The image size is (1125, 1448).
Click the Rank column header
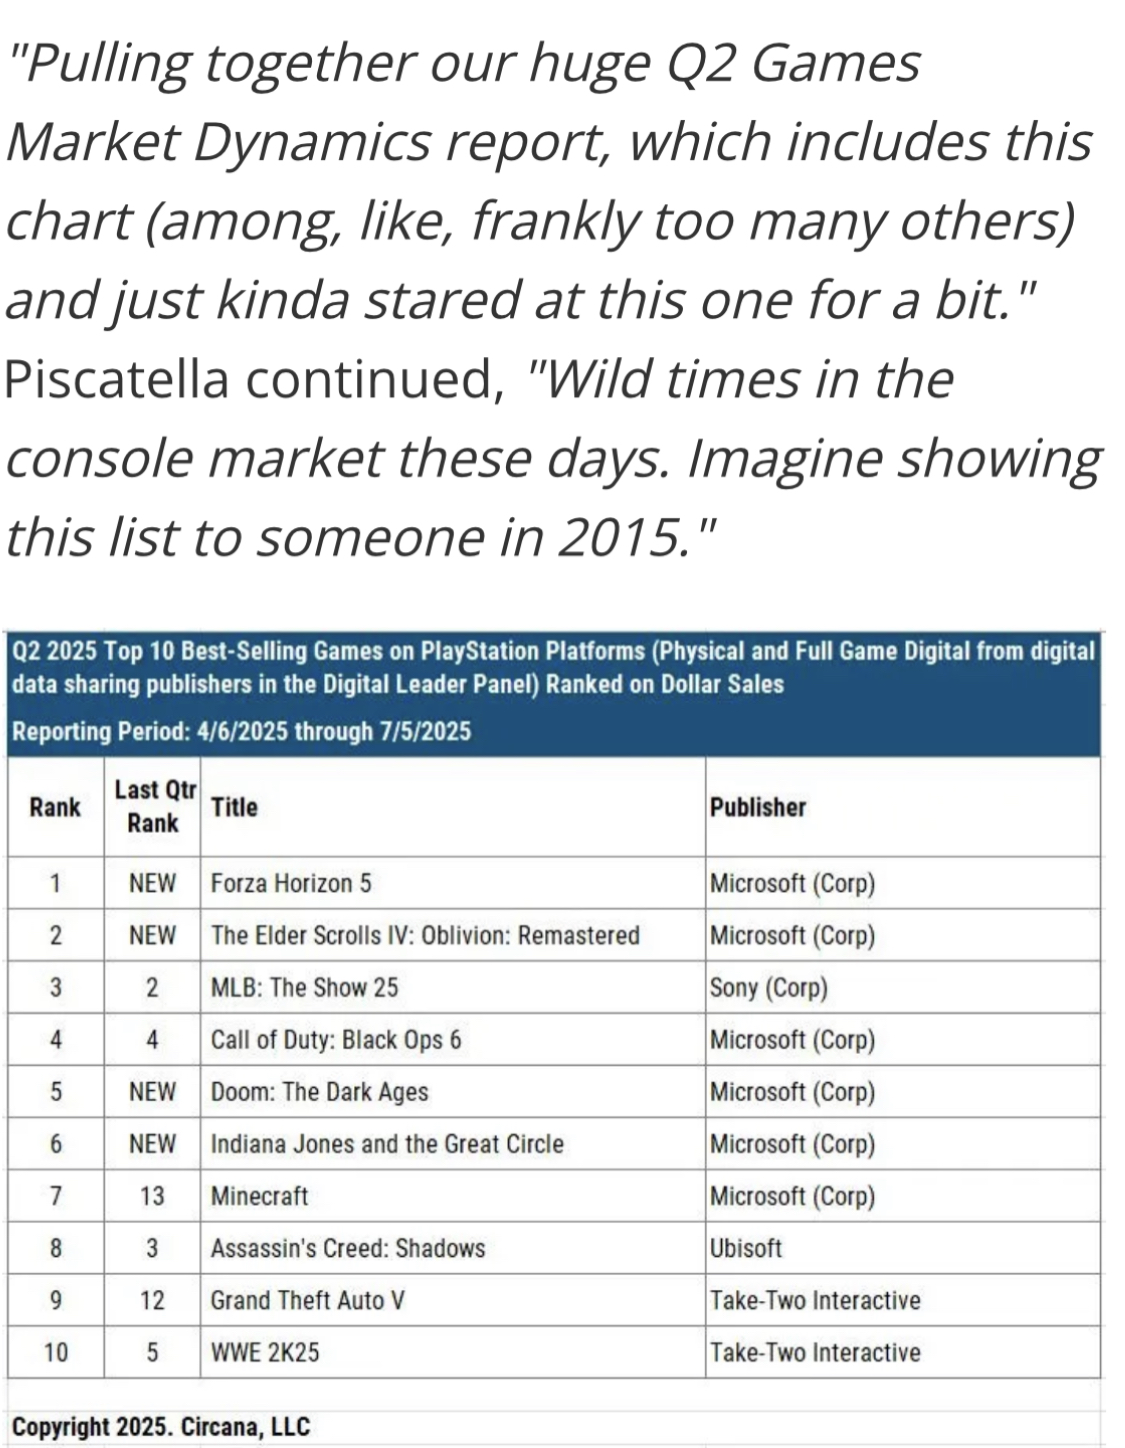point(55,807)
